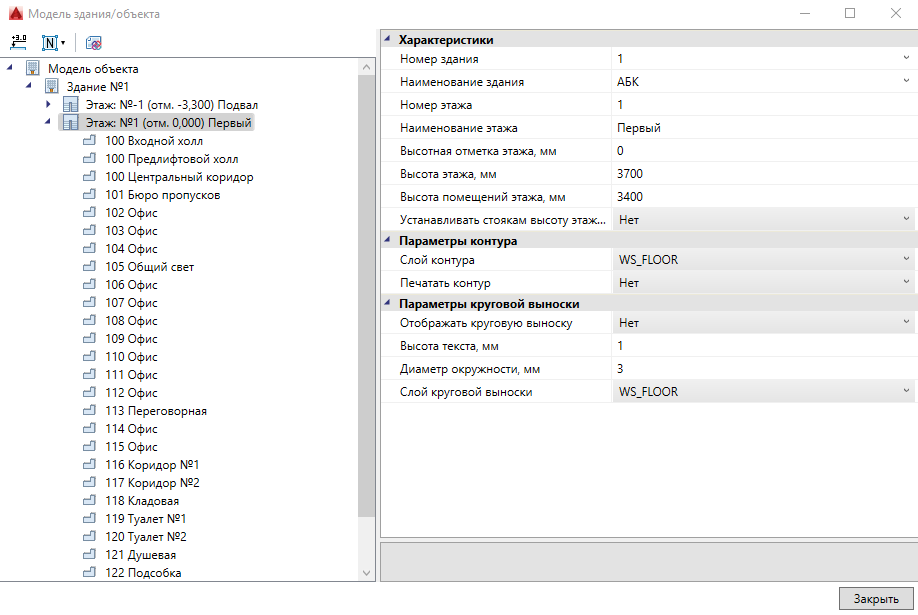The height and width of the screenshot is (615, 918).
Task: Expand the Этаж №-1 Подвал node
Action: point(48,104)
